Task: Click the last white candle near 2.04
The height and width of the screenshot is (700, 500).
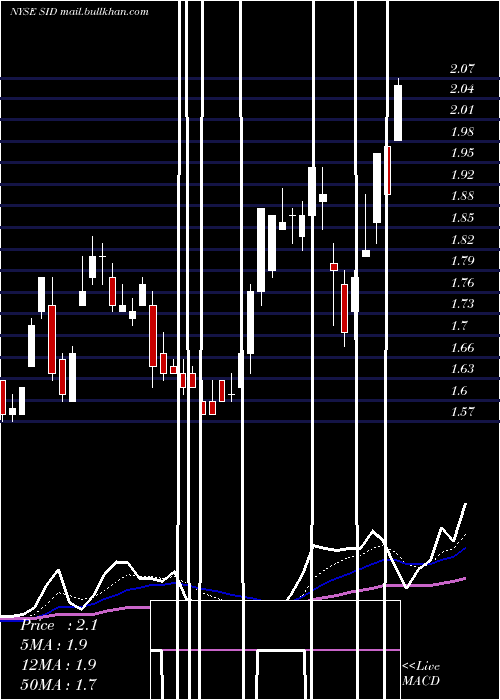Action: click(398, 113)
